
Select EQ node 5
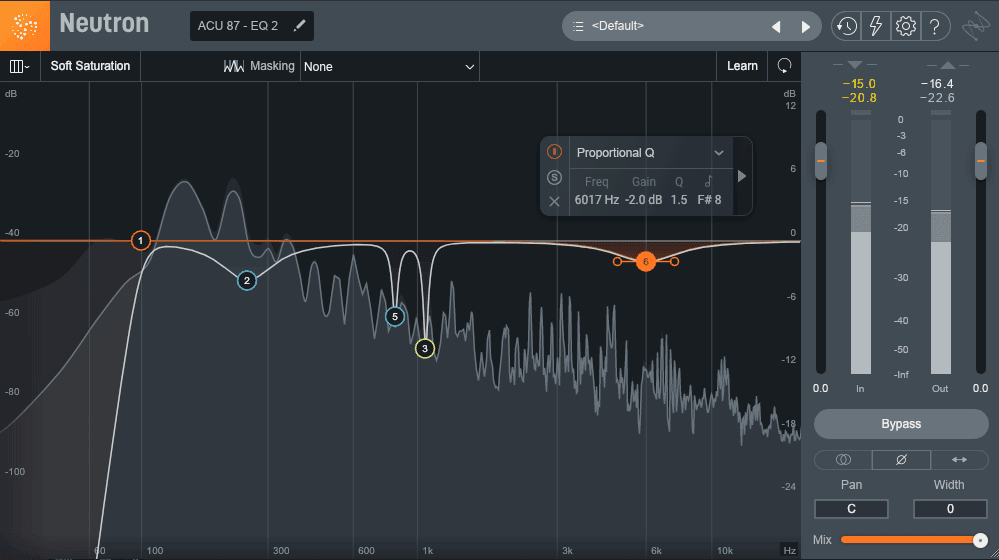[x=394, y=316]
